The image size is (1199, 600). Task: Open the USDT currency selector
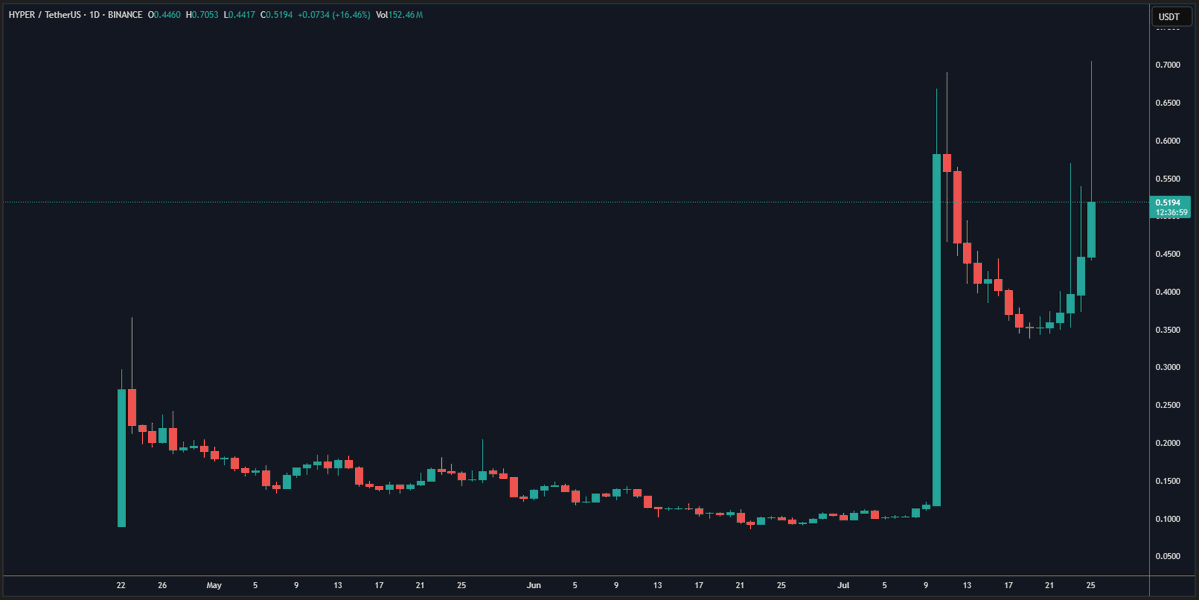pos(1169,16)
